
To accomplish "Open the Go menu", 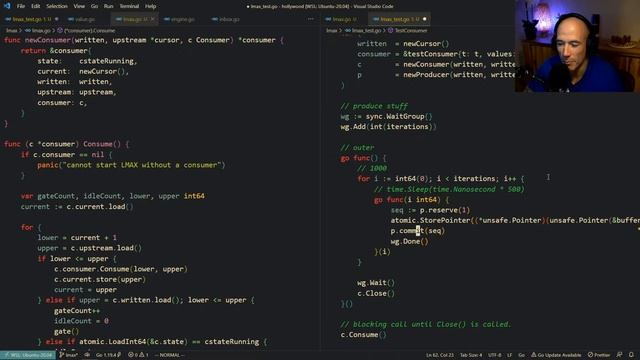I will [x=94, y=6].
